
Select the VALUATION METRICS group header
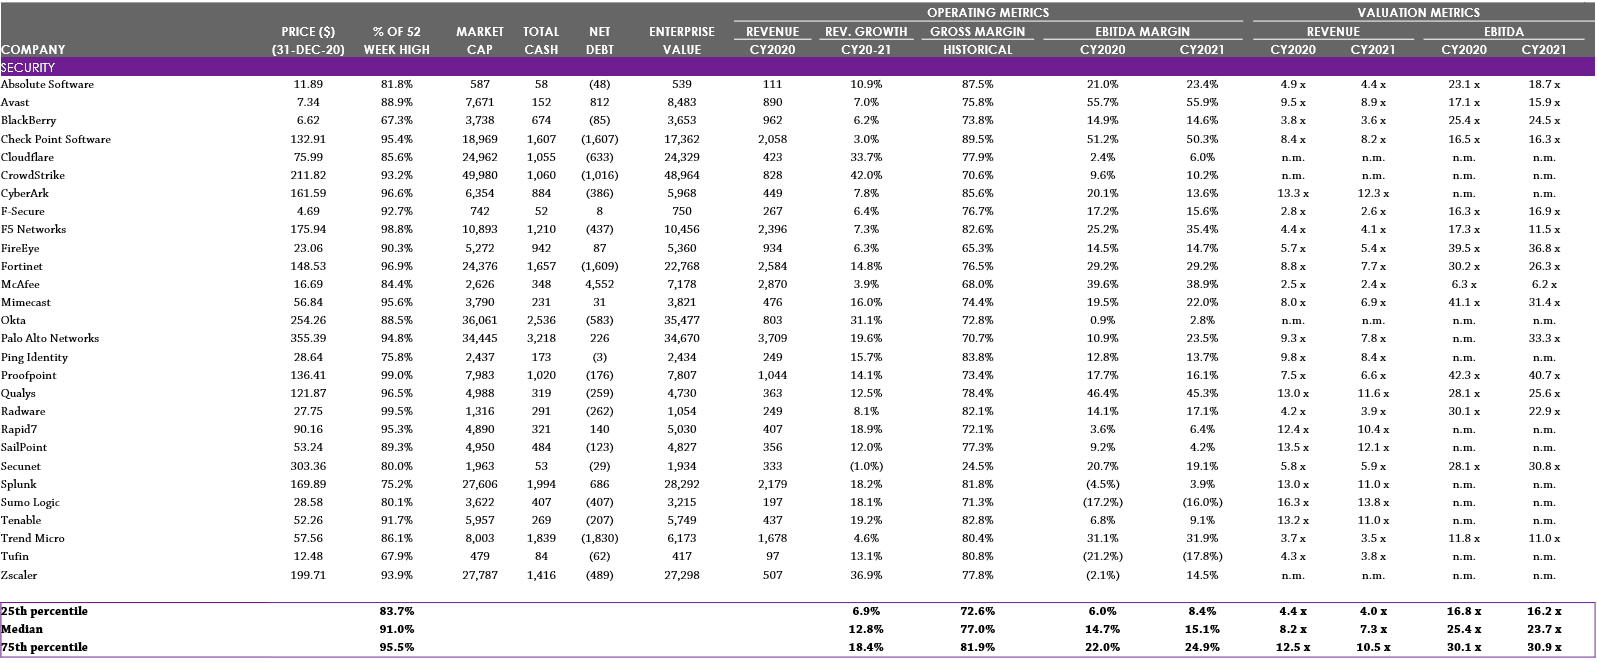tap(1418, 13)
